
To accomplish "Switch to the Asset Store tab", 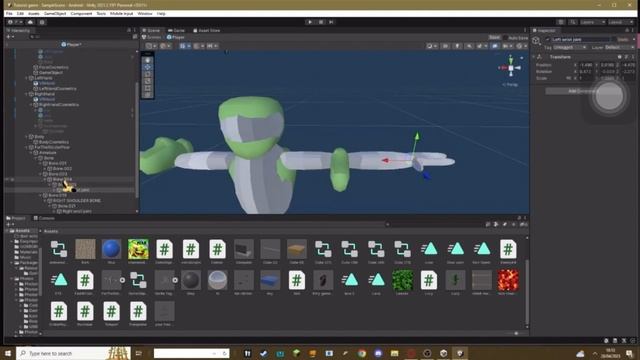I will pyautogui.click(x=207, y=31).
